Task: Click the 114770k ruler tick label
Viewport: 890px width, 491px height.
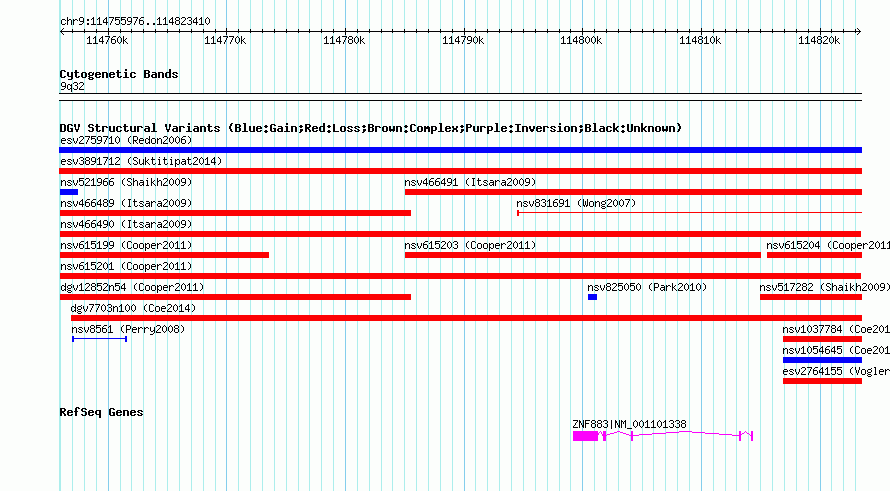Action: 225,40
